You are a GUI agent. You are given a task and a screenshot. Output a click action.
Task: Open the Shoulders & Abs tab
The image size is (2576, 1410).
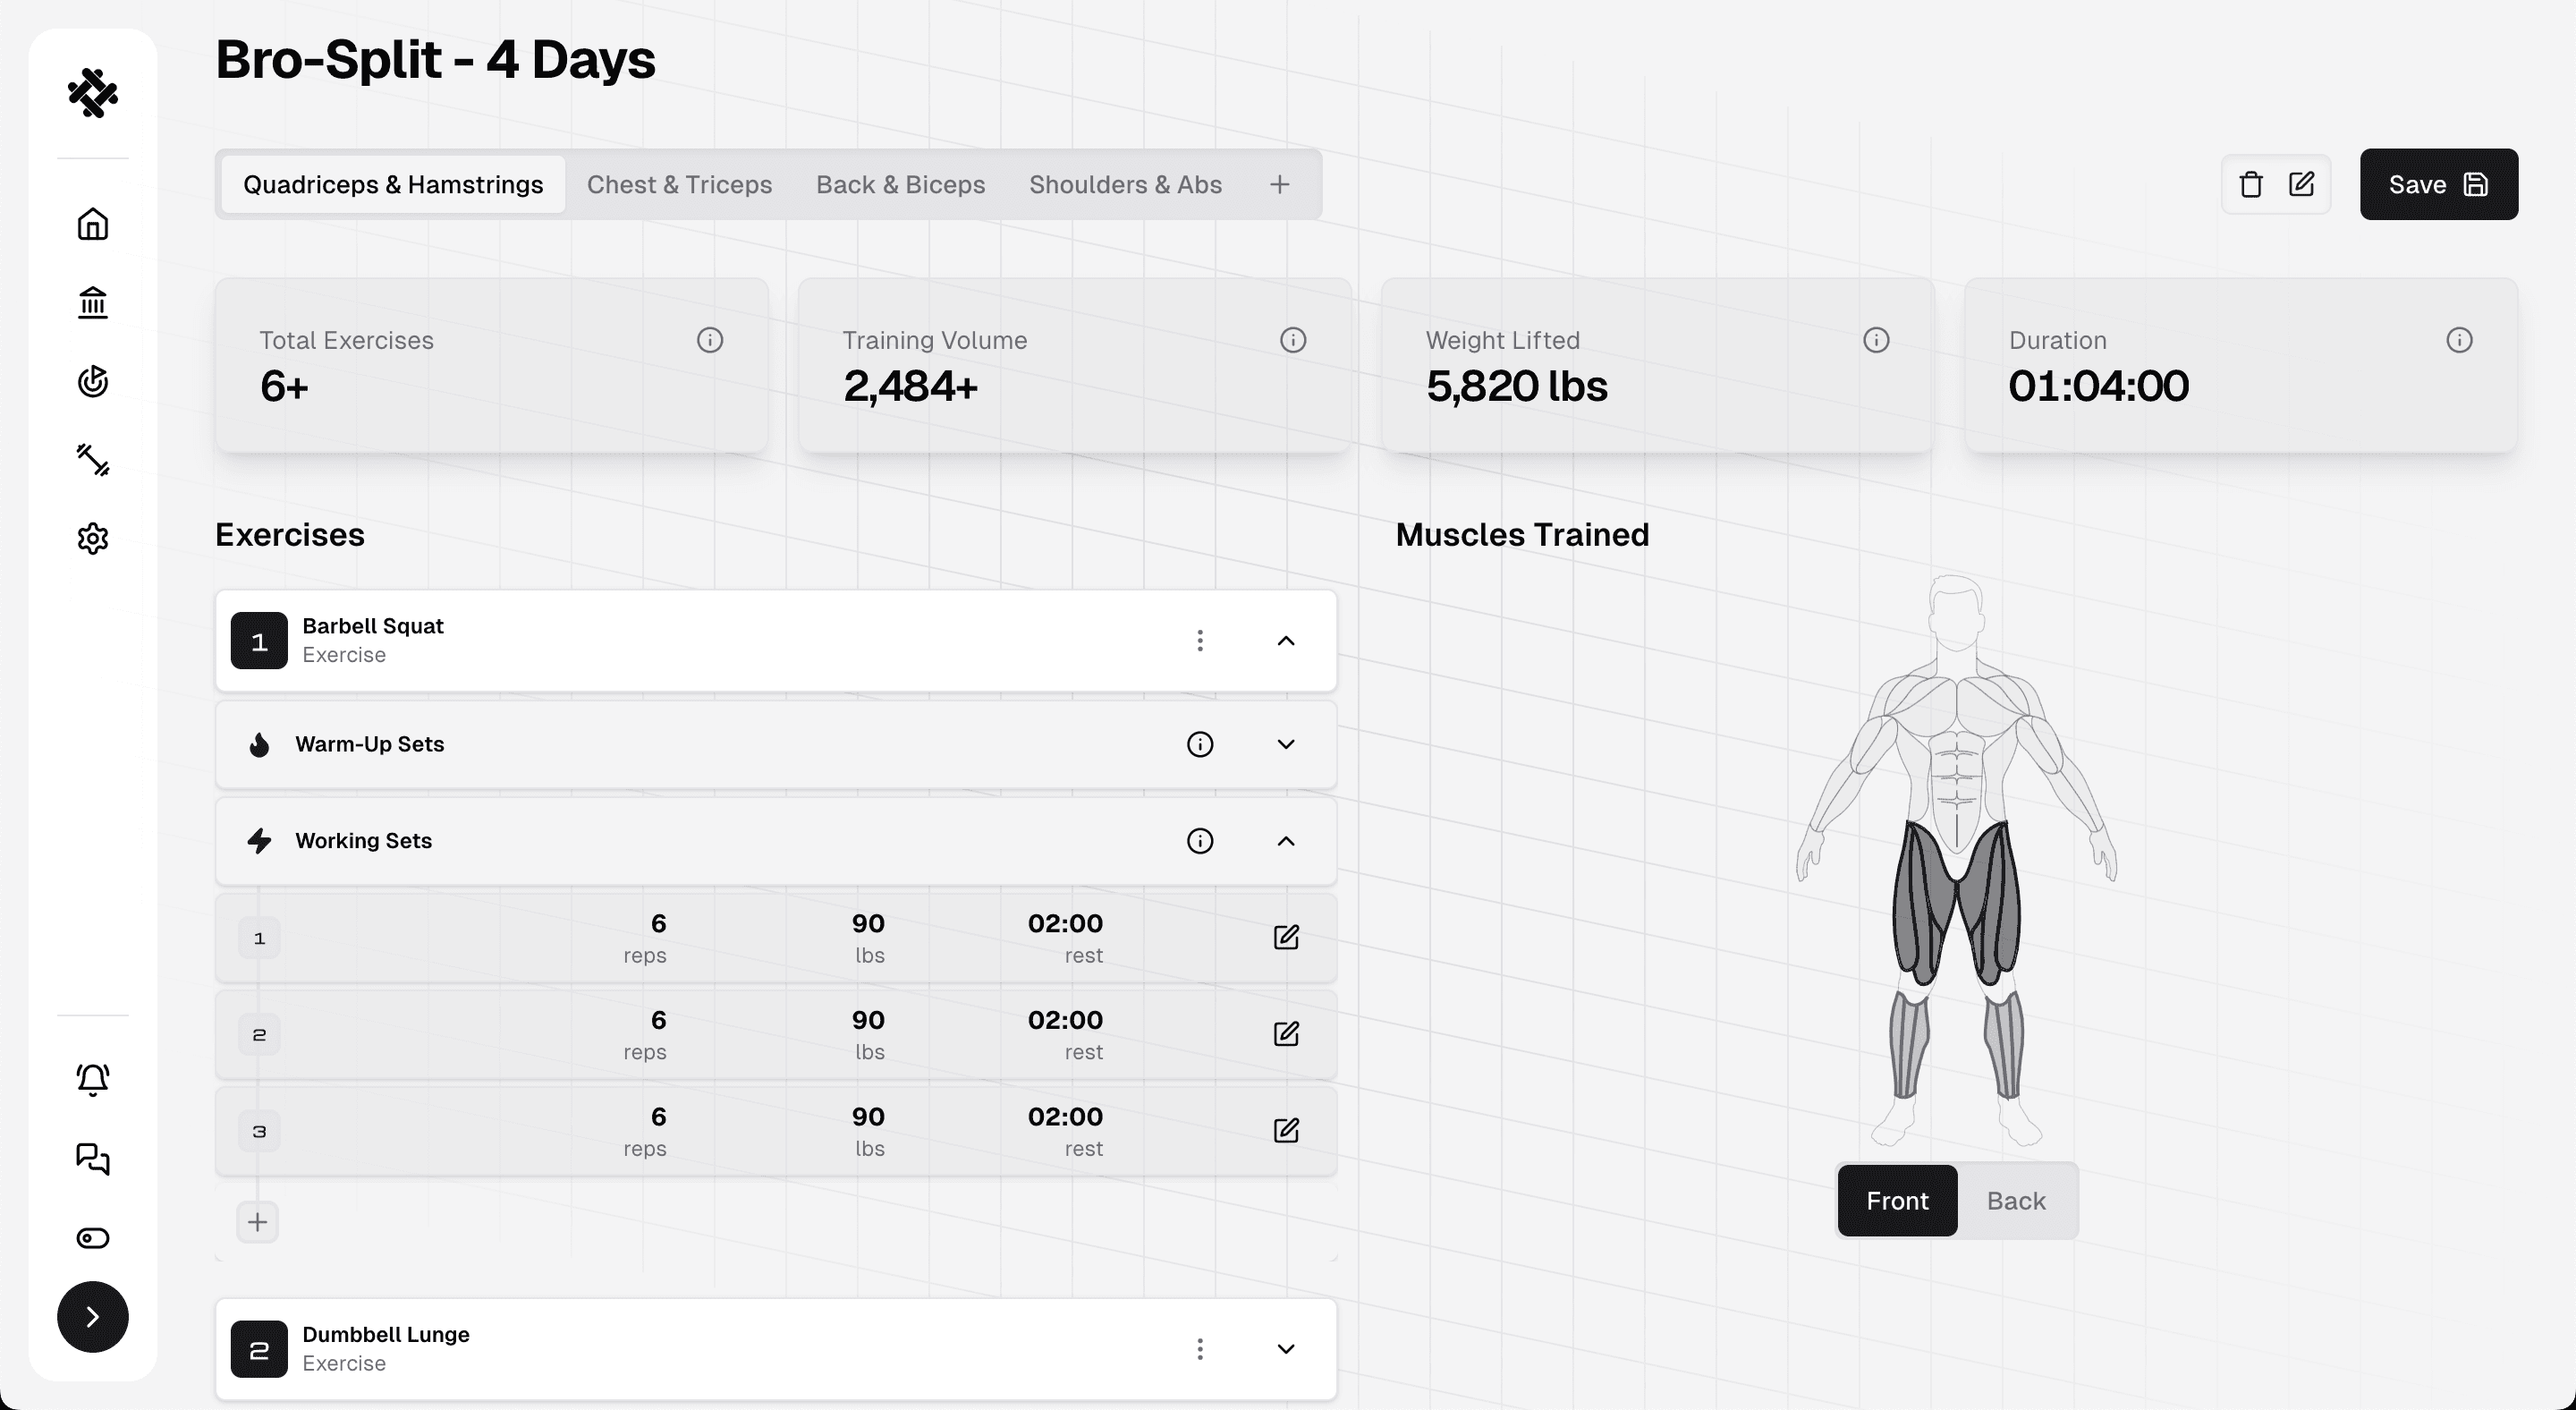click(1125, 185)
